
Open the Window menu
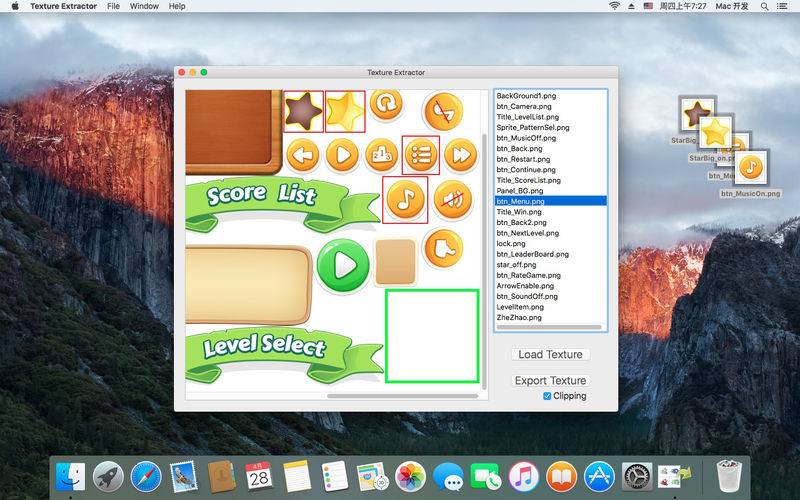(144, 6)
